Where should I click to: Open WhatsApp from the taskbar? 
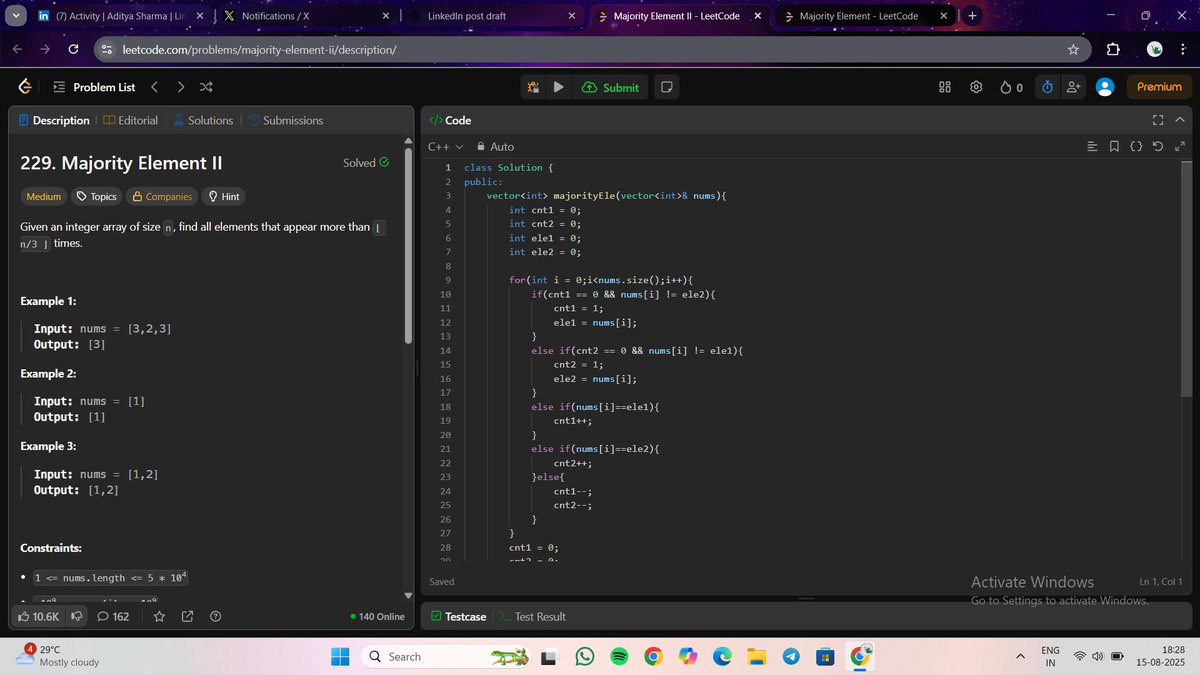click(585, 657)
